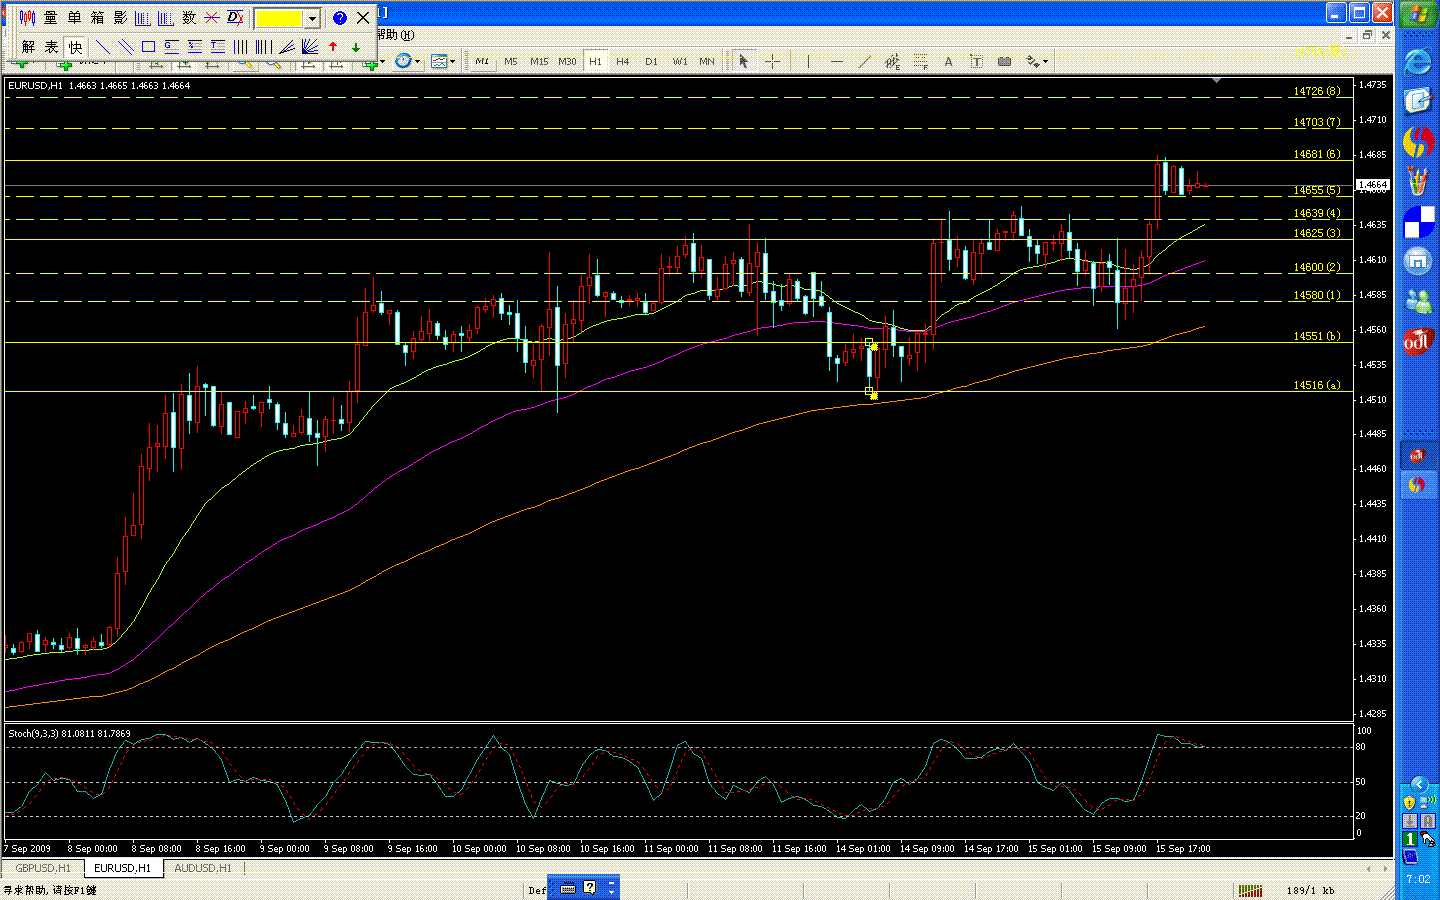Select the rectangle drawing tool
The width and height of the screenshot is (1440, 900).
(148, 47)
